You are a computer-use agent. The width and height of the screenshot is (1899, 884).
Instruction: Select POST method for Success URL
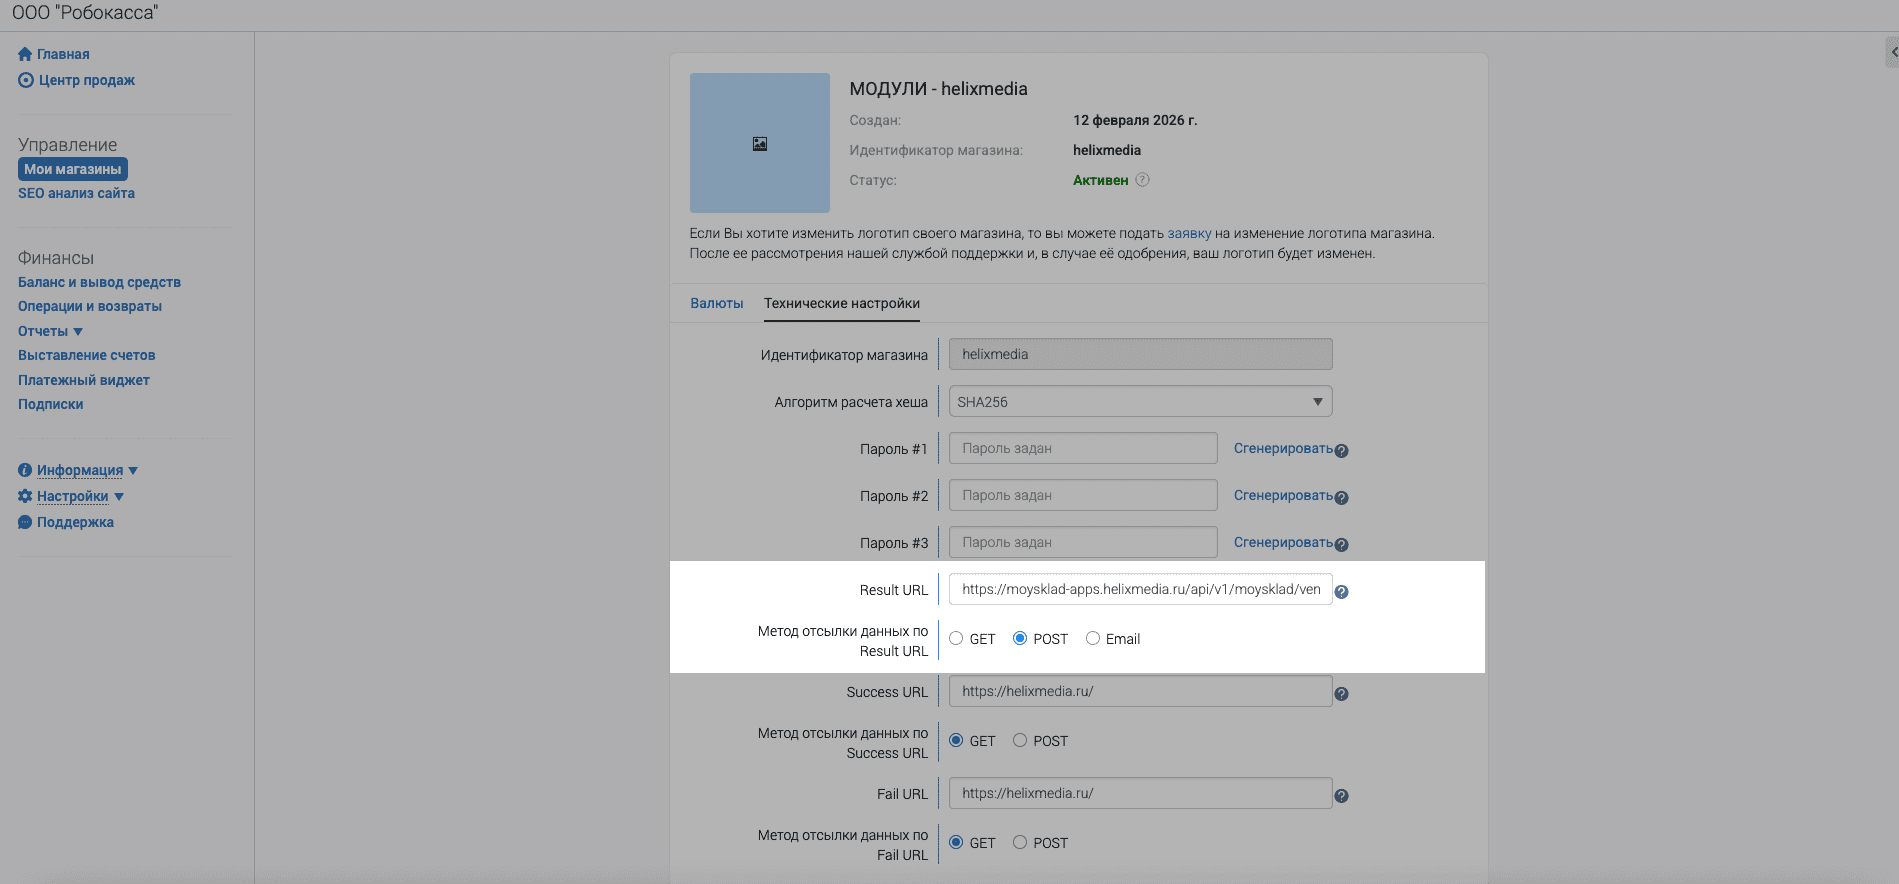pos(1020,741)
